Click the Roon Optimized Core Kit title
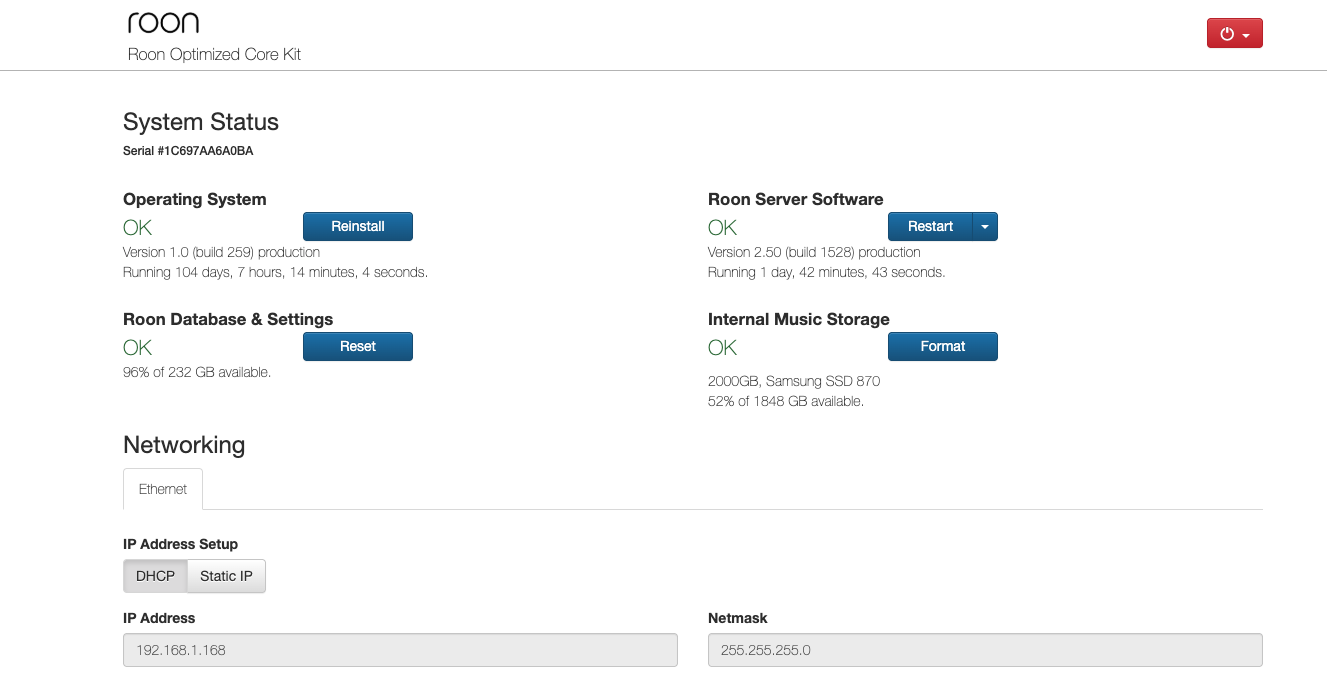1327x681 pixels. coord(214,54)
